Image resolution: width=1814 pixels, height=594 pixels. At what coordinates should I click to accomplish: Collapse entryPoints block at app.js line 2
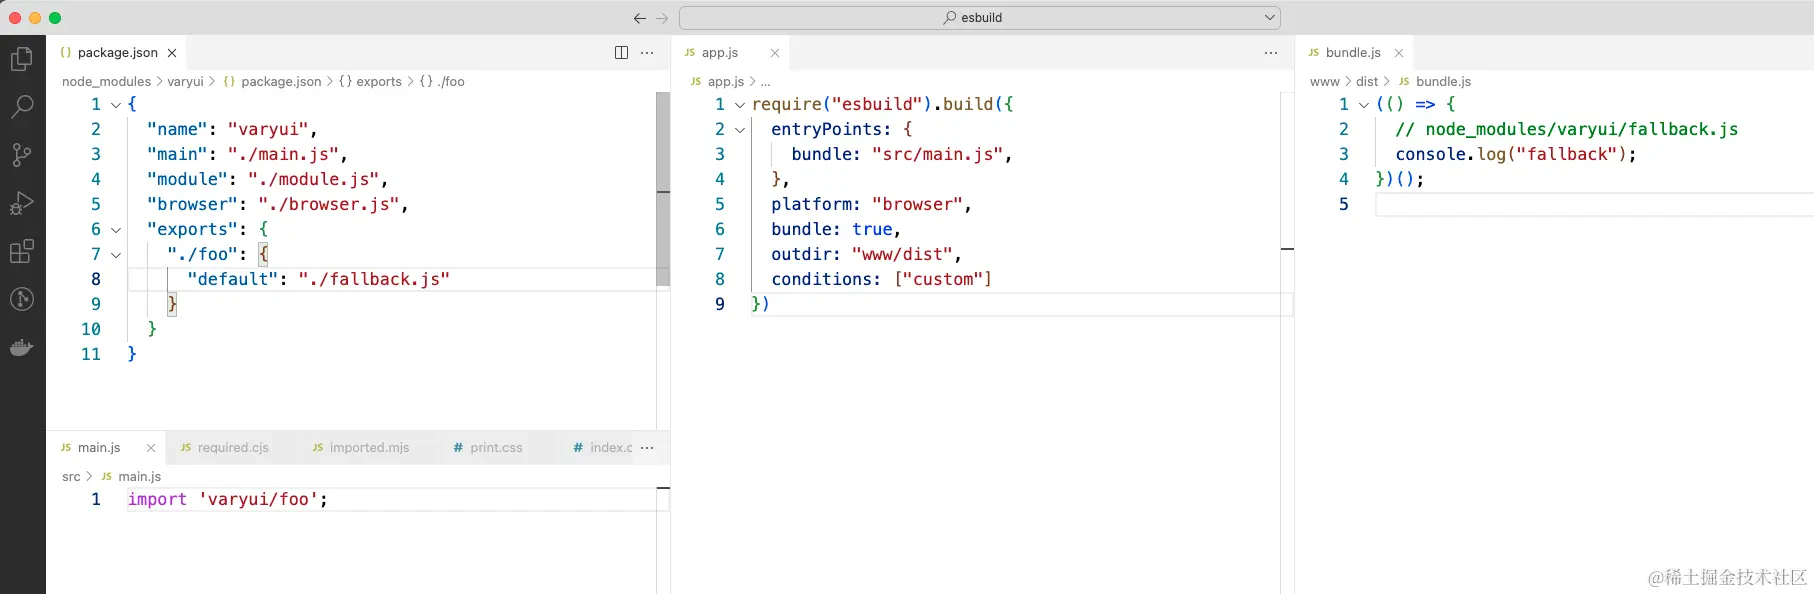point(740,130)
